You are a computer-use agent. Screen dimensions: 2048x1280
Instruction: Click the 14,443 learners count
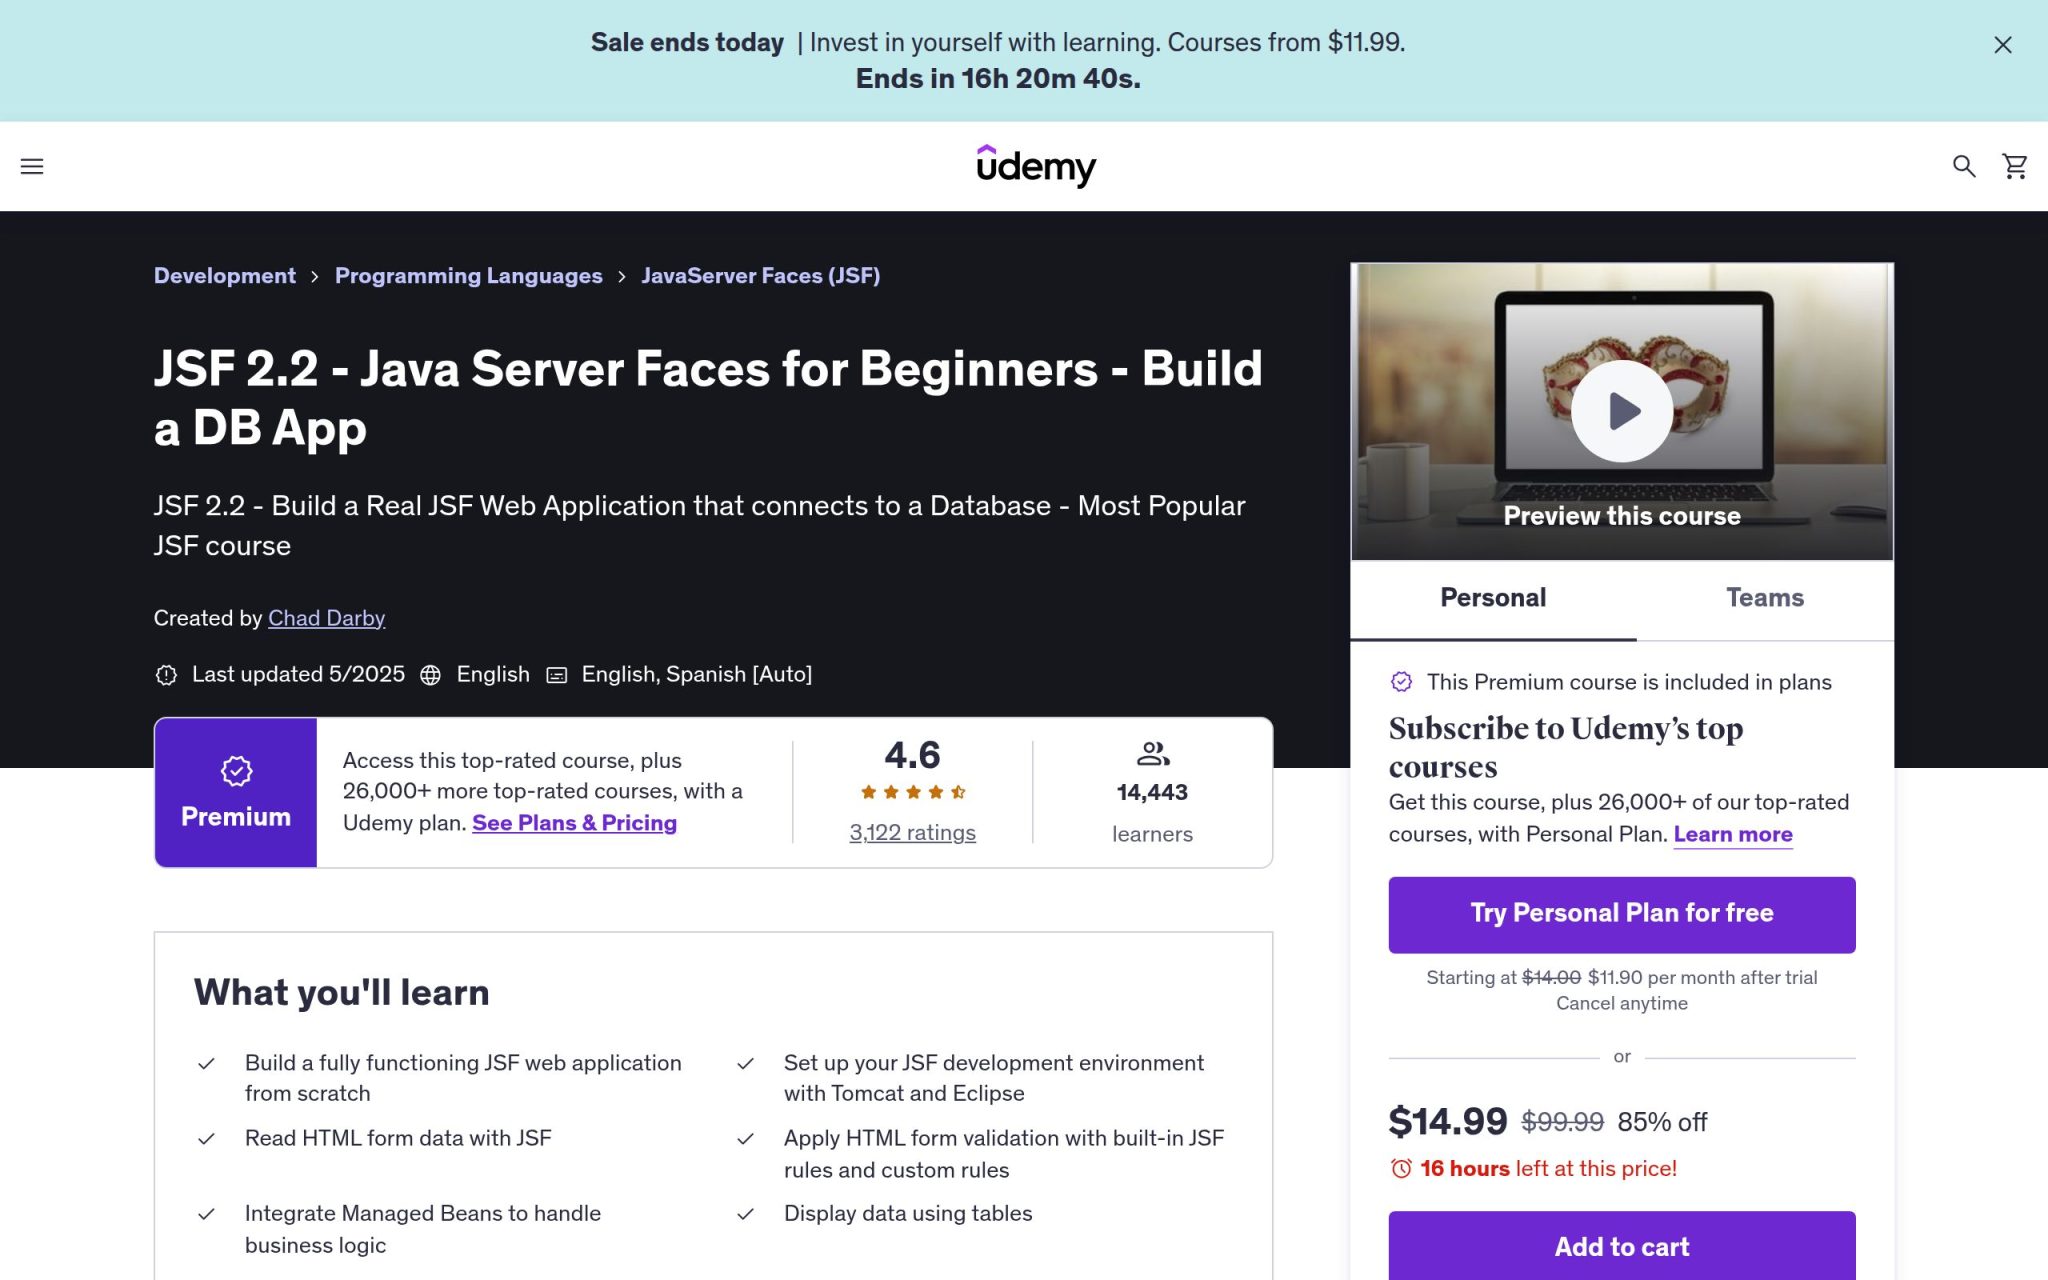tap(1153, 792)
